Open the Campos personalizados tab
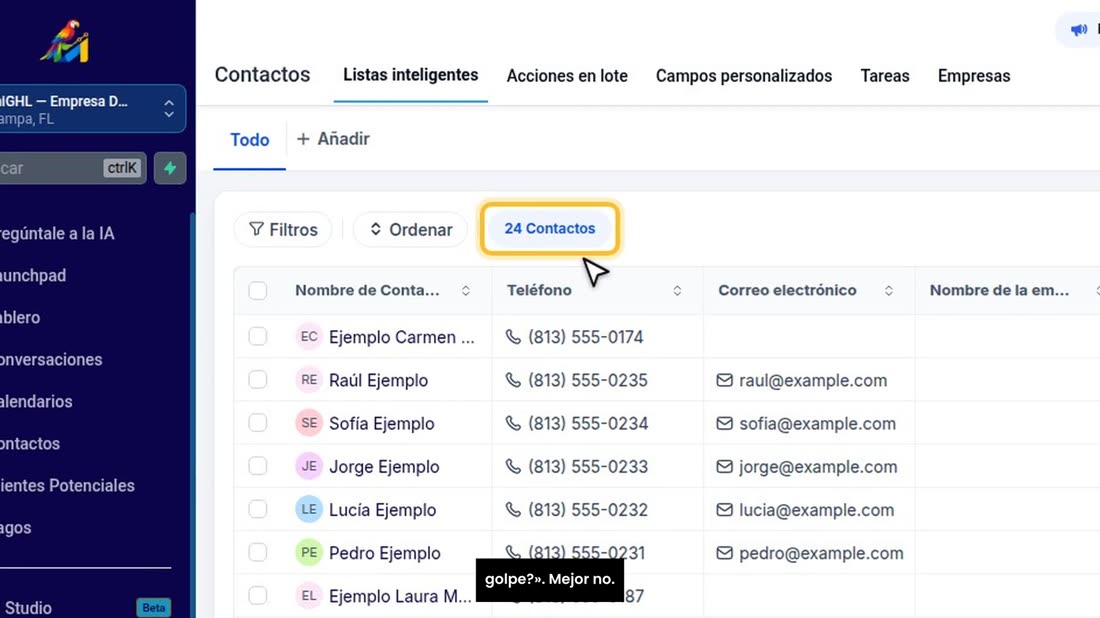 (744, 76)
